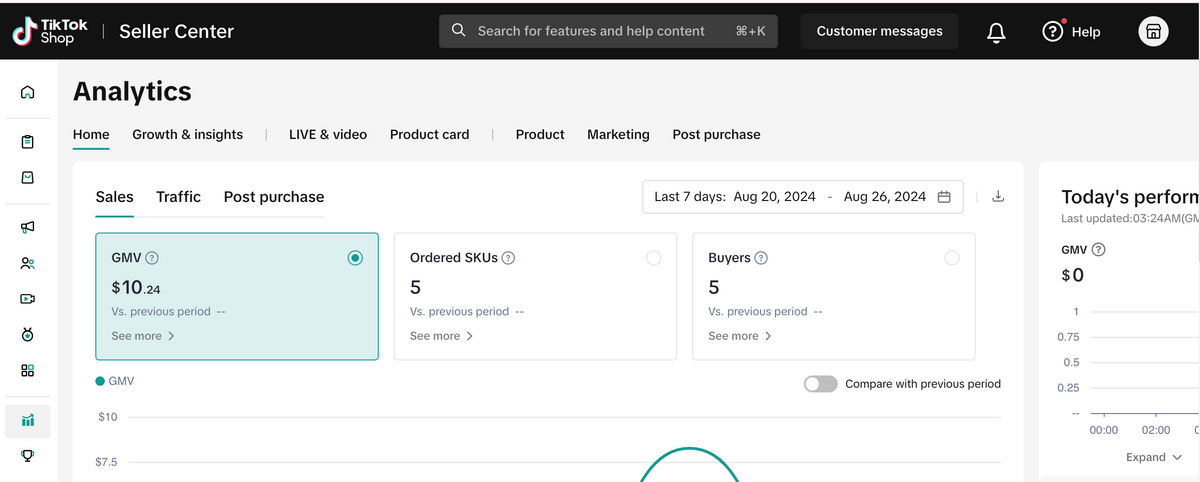Switch to the Traffic tab

[x=178, y=197]
